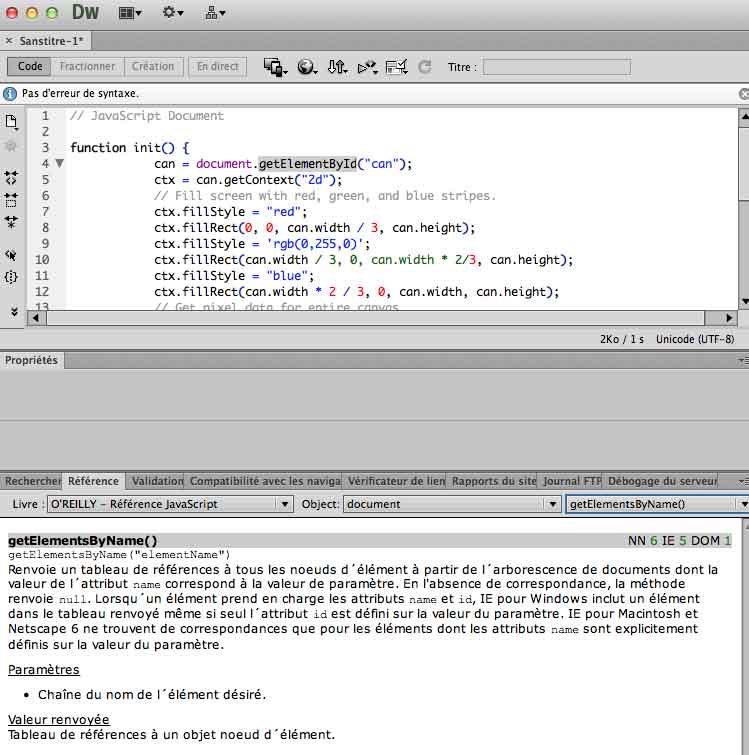Collapse the code block at line 4
Image resolution: width=749 pixels, height=755 pixels.
(x=60, y=164)
